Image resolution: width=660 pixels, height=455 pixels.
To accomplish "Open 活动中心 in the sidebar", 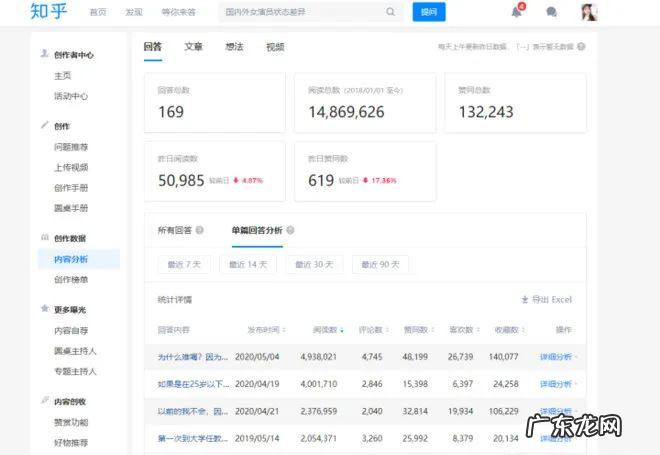I will point(71,96).
